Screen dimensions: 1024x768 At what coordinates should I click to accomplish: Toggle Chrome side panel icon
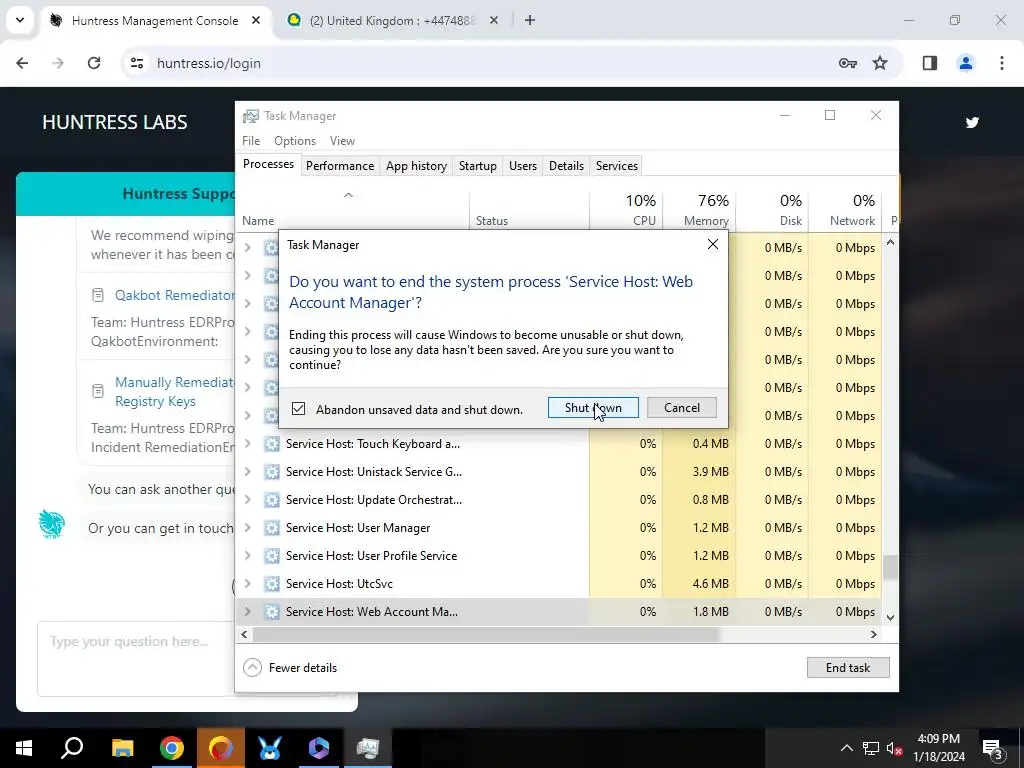coord(930,63)
